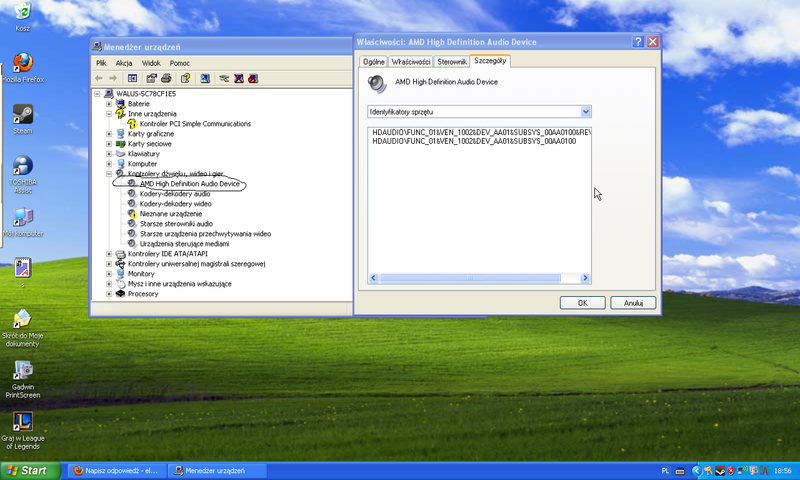Switch to the Ogólne tab
Screen dimensions: 800x480
373,61
